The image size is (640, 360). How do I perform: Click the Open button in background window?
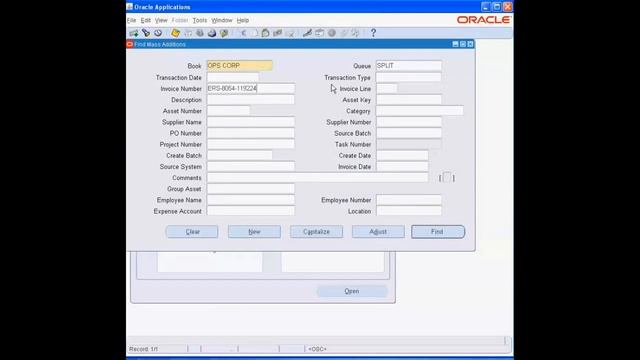[352, 291]
